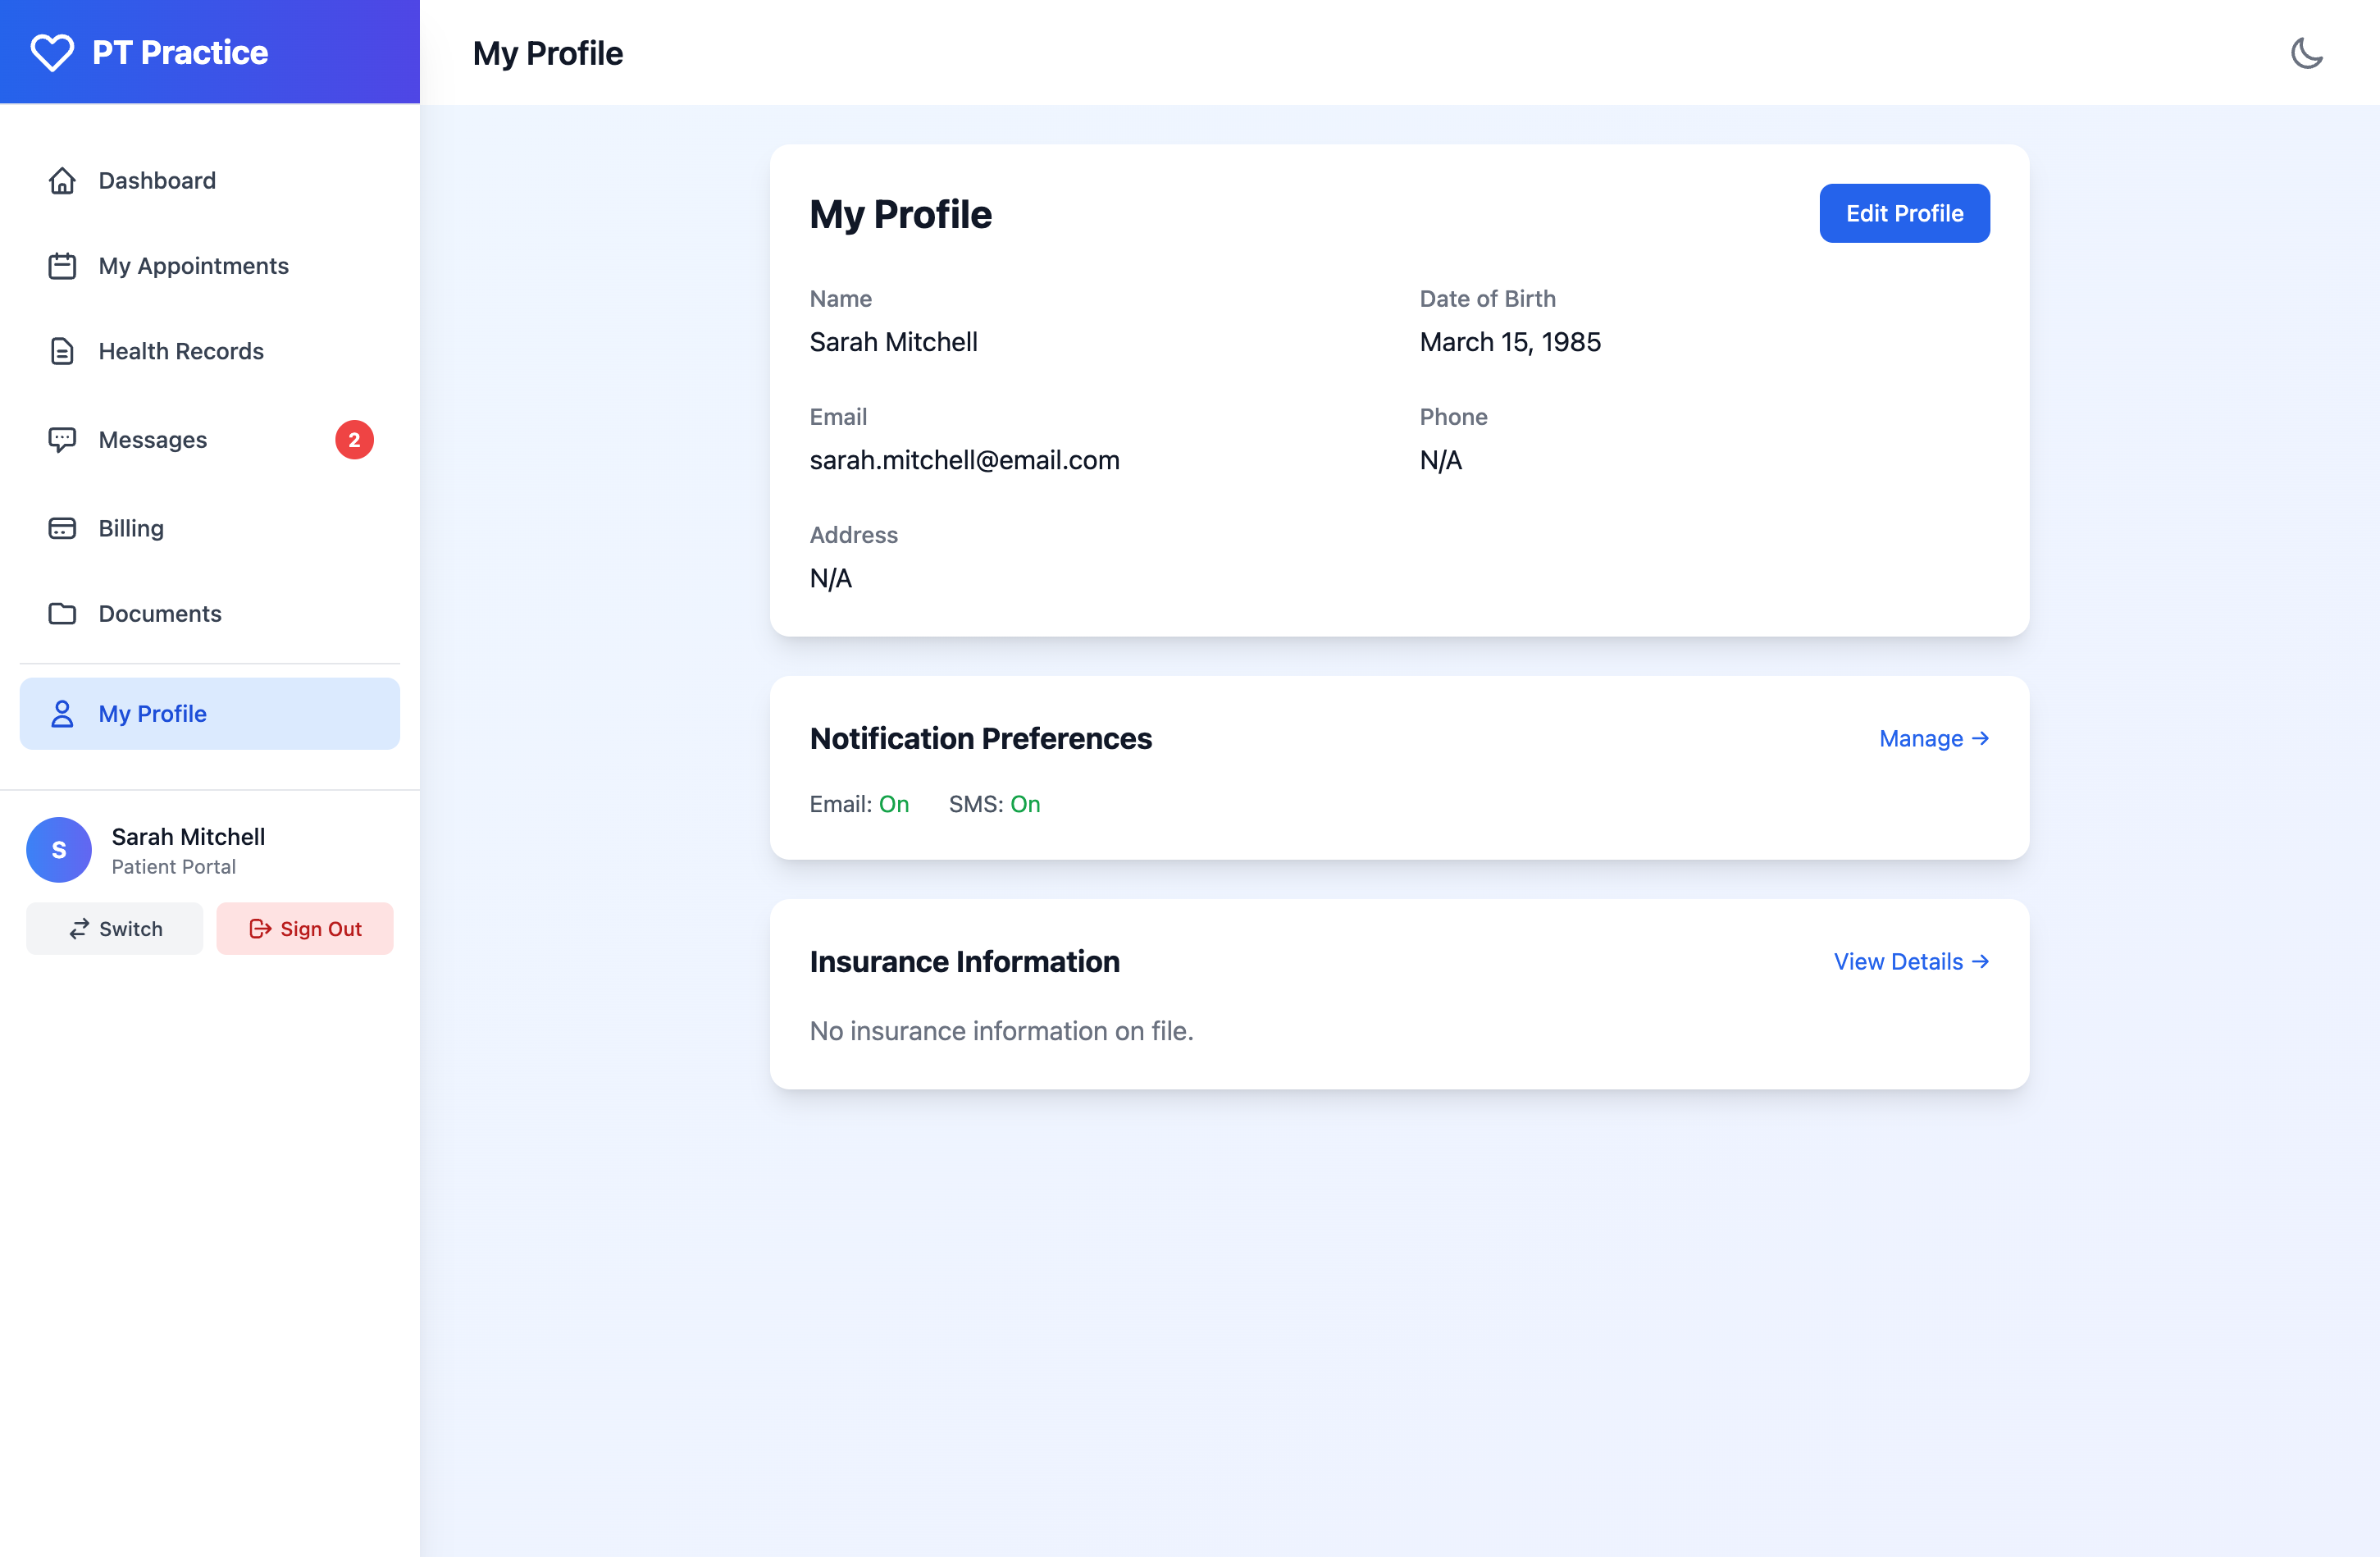The height and width of the screenshot is (1557, 2380).
Task: Click the sign-out arrow icon beside Sign Out
Action: [260, 928]
